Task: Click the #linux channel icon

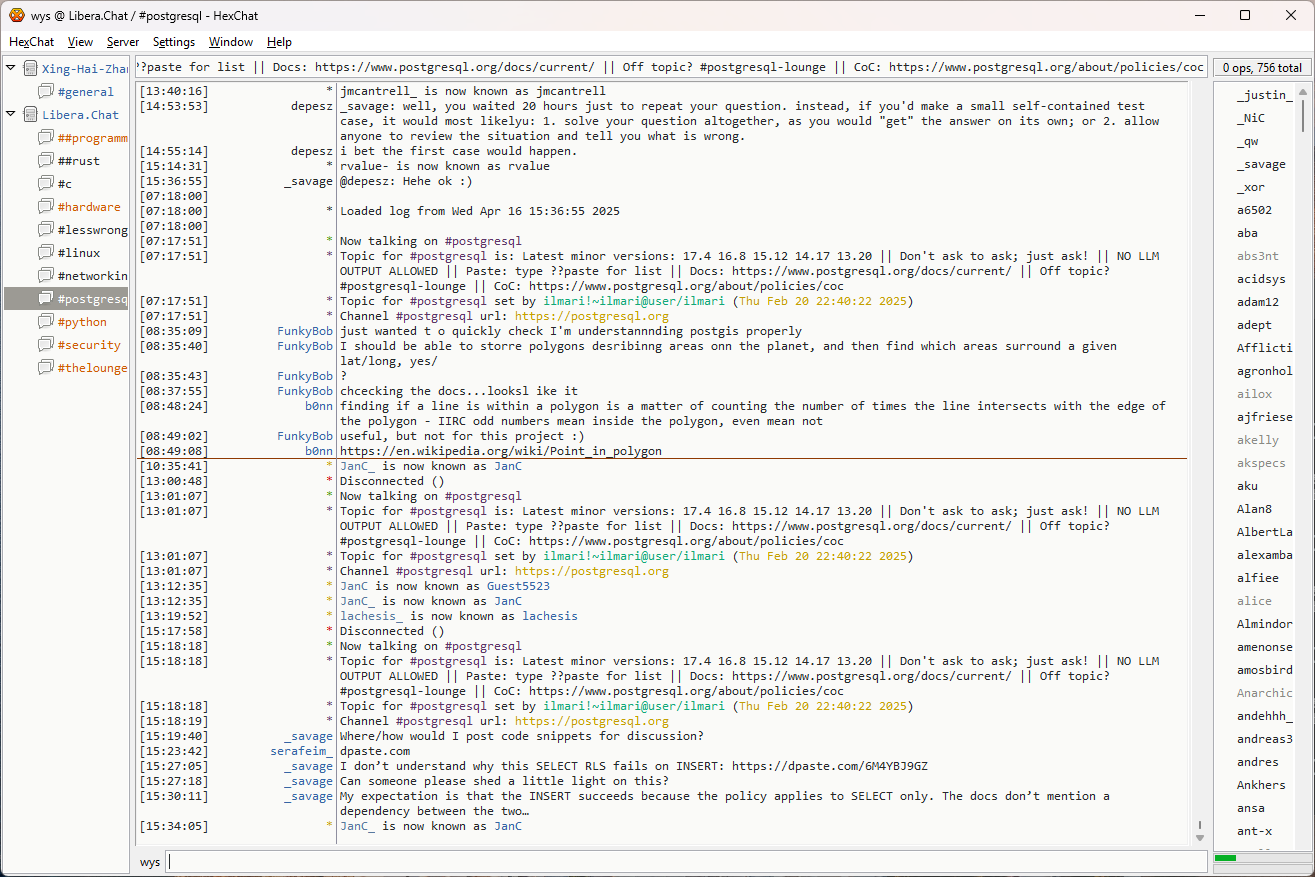Action: pyautogui.click(x=46, y=253)
